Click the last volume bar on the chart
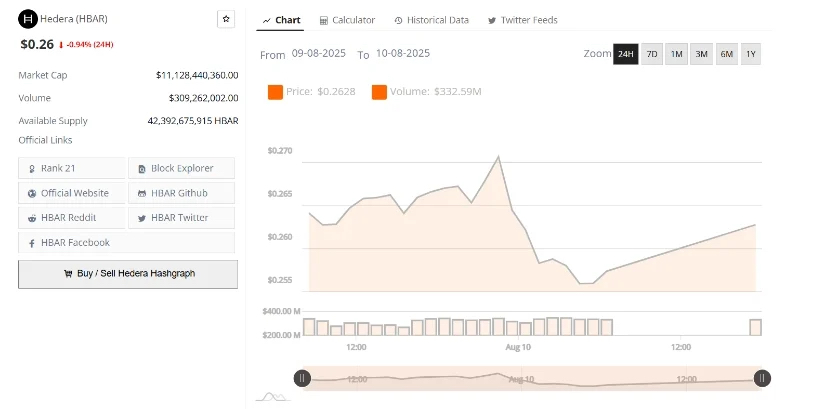825x409 pixels. tap(755, 327)
